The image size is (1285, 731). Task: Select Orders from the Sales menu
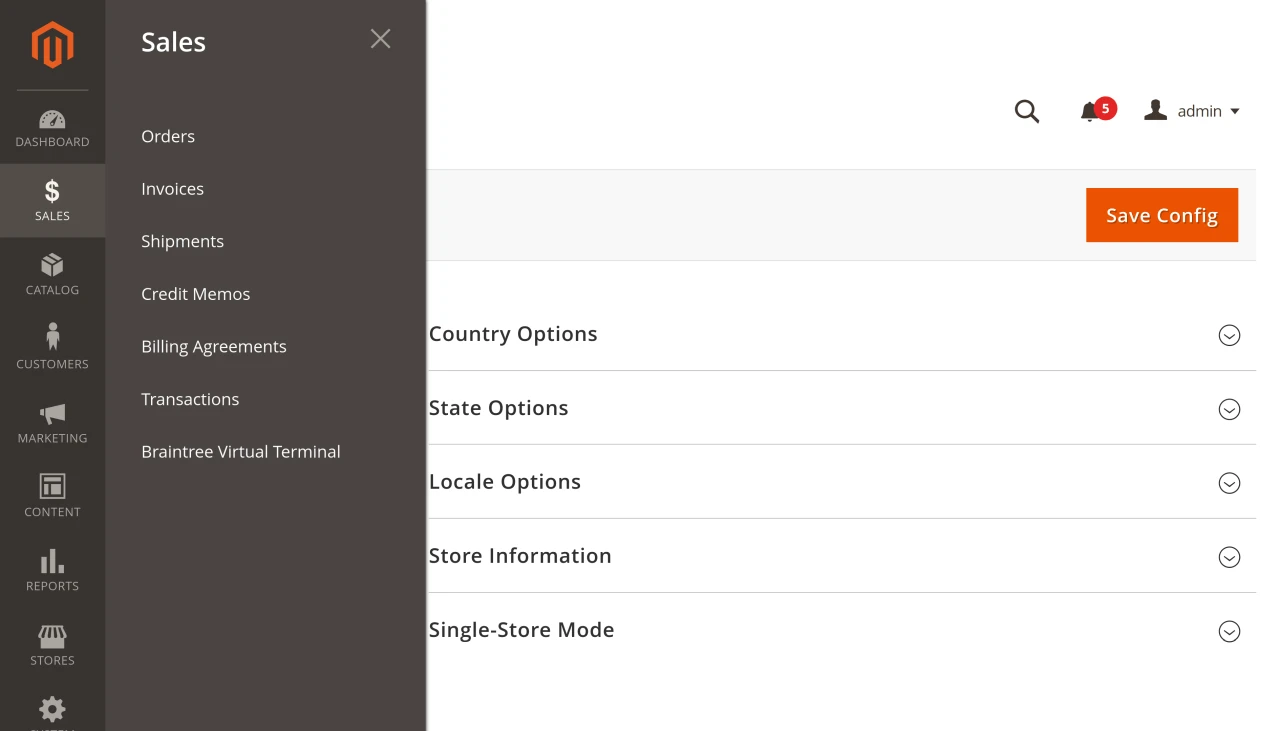coord(168,136)
